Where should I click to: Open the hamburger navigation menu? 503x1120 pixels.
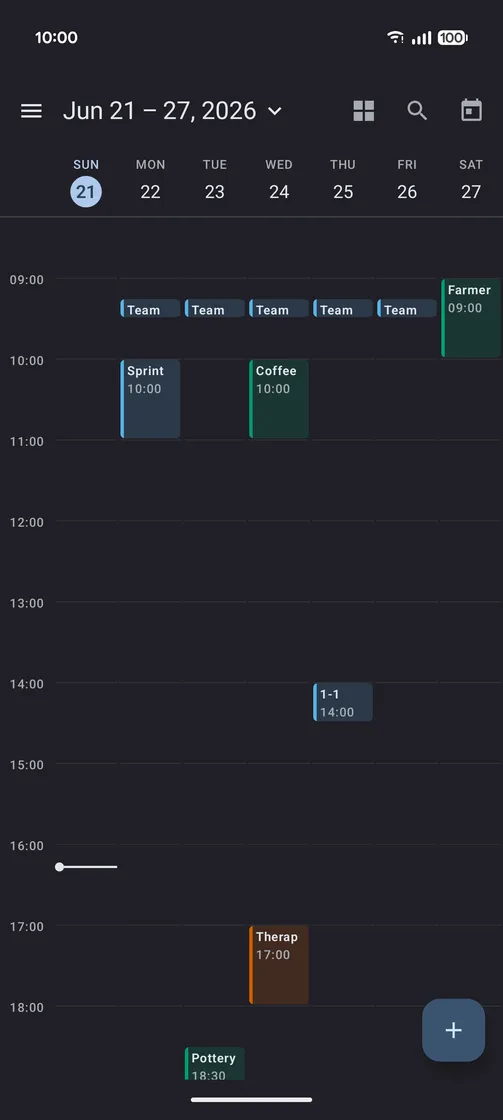(31, 111)
